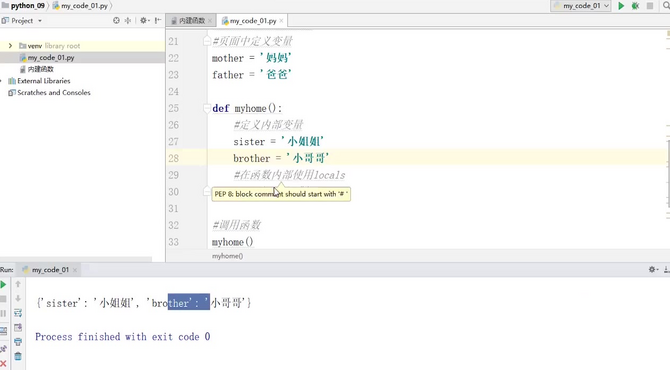The width and height of the screenshot is (670, 370).
Task: Select the 内建函数 file in project tree
Action: click(x=41, y=69)
